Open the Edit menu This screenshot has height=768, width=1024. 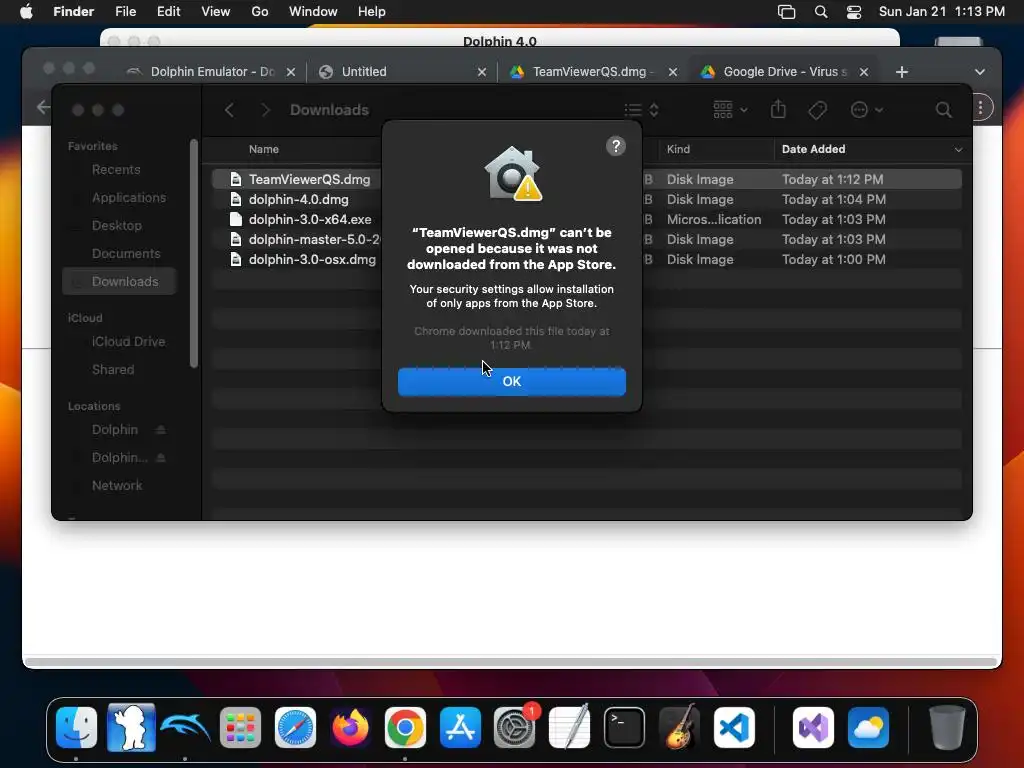pyautogui.click(x=168, y=12)
